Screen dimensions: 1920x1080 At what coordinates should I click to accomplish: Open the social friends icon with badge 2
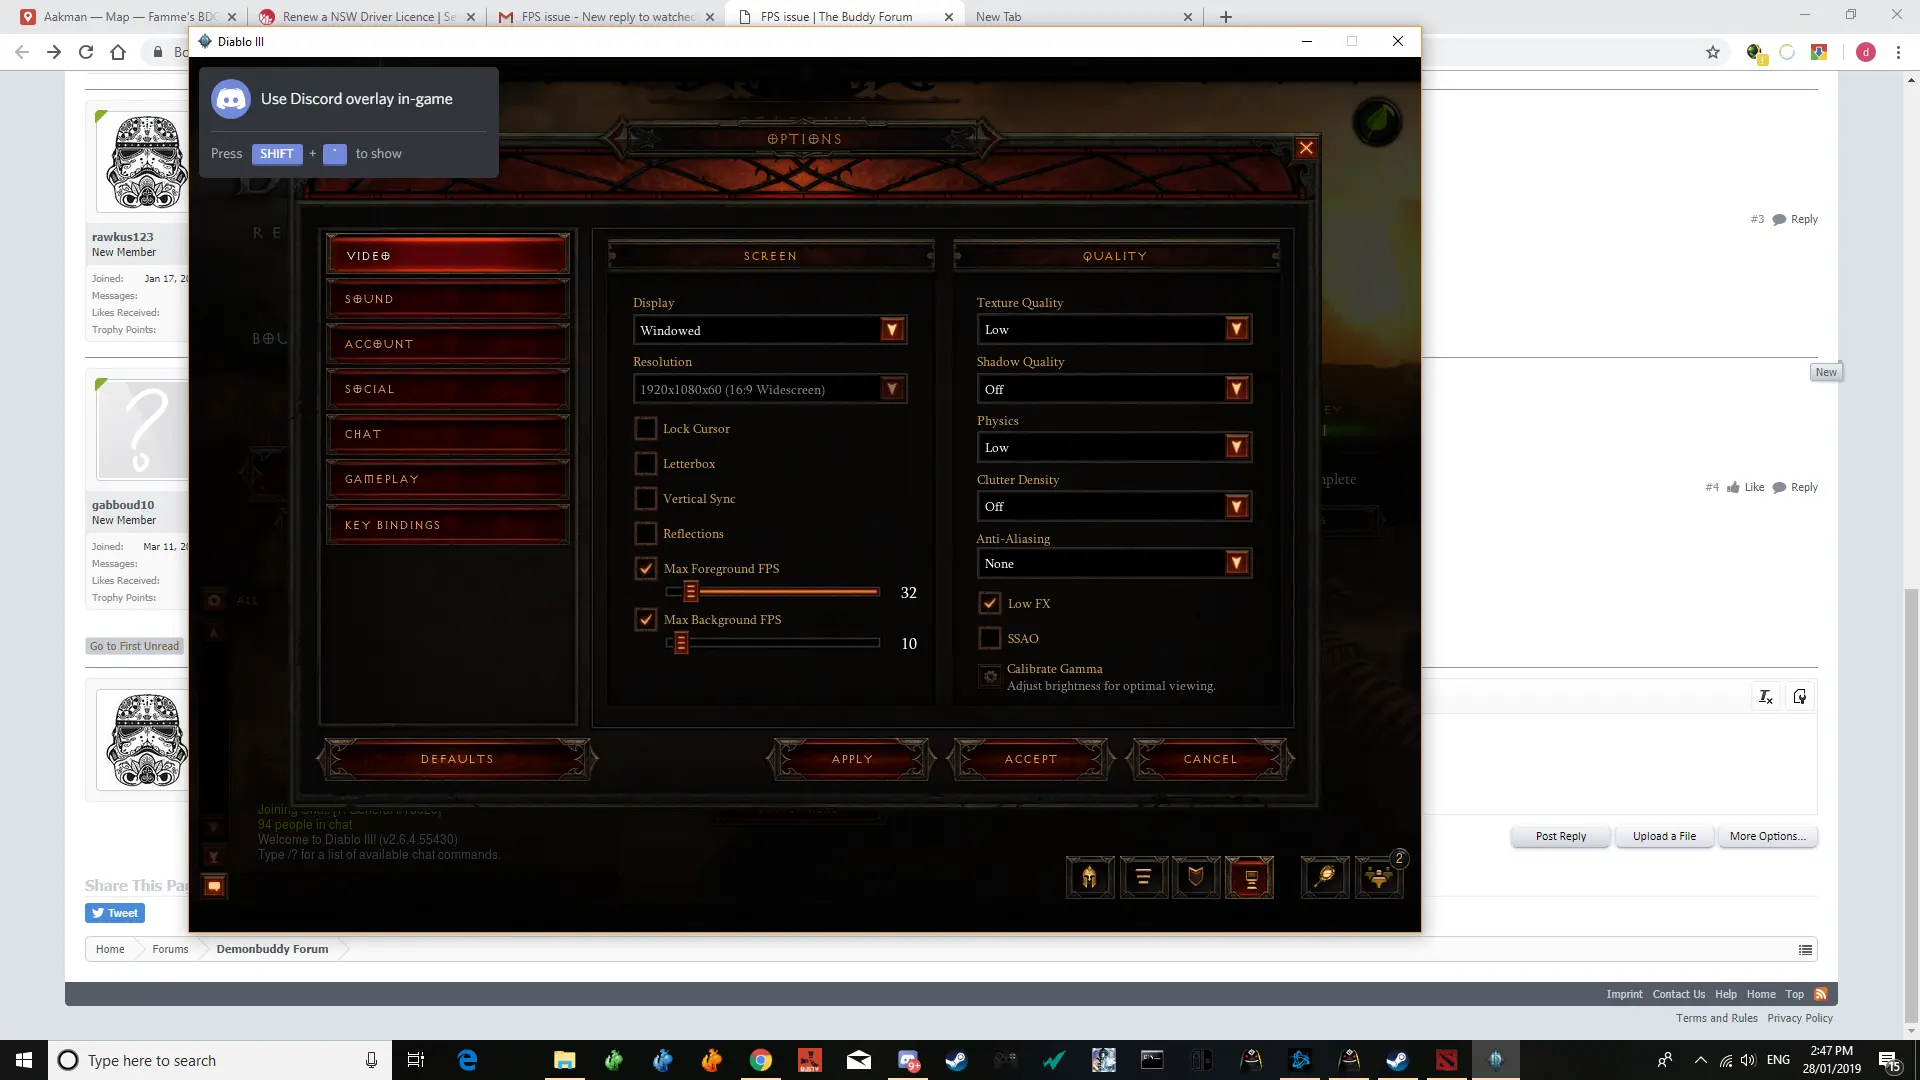click(x=1379, y=877)
